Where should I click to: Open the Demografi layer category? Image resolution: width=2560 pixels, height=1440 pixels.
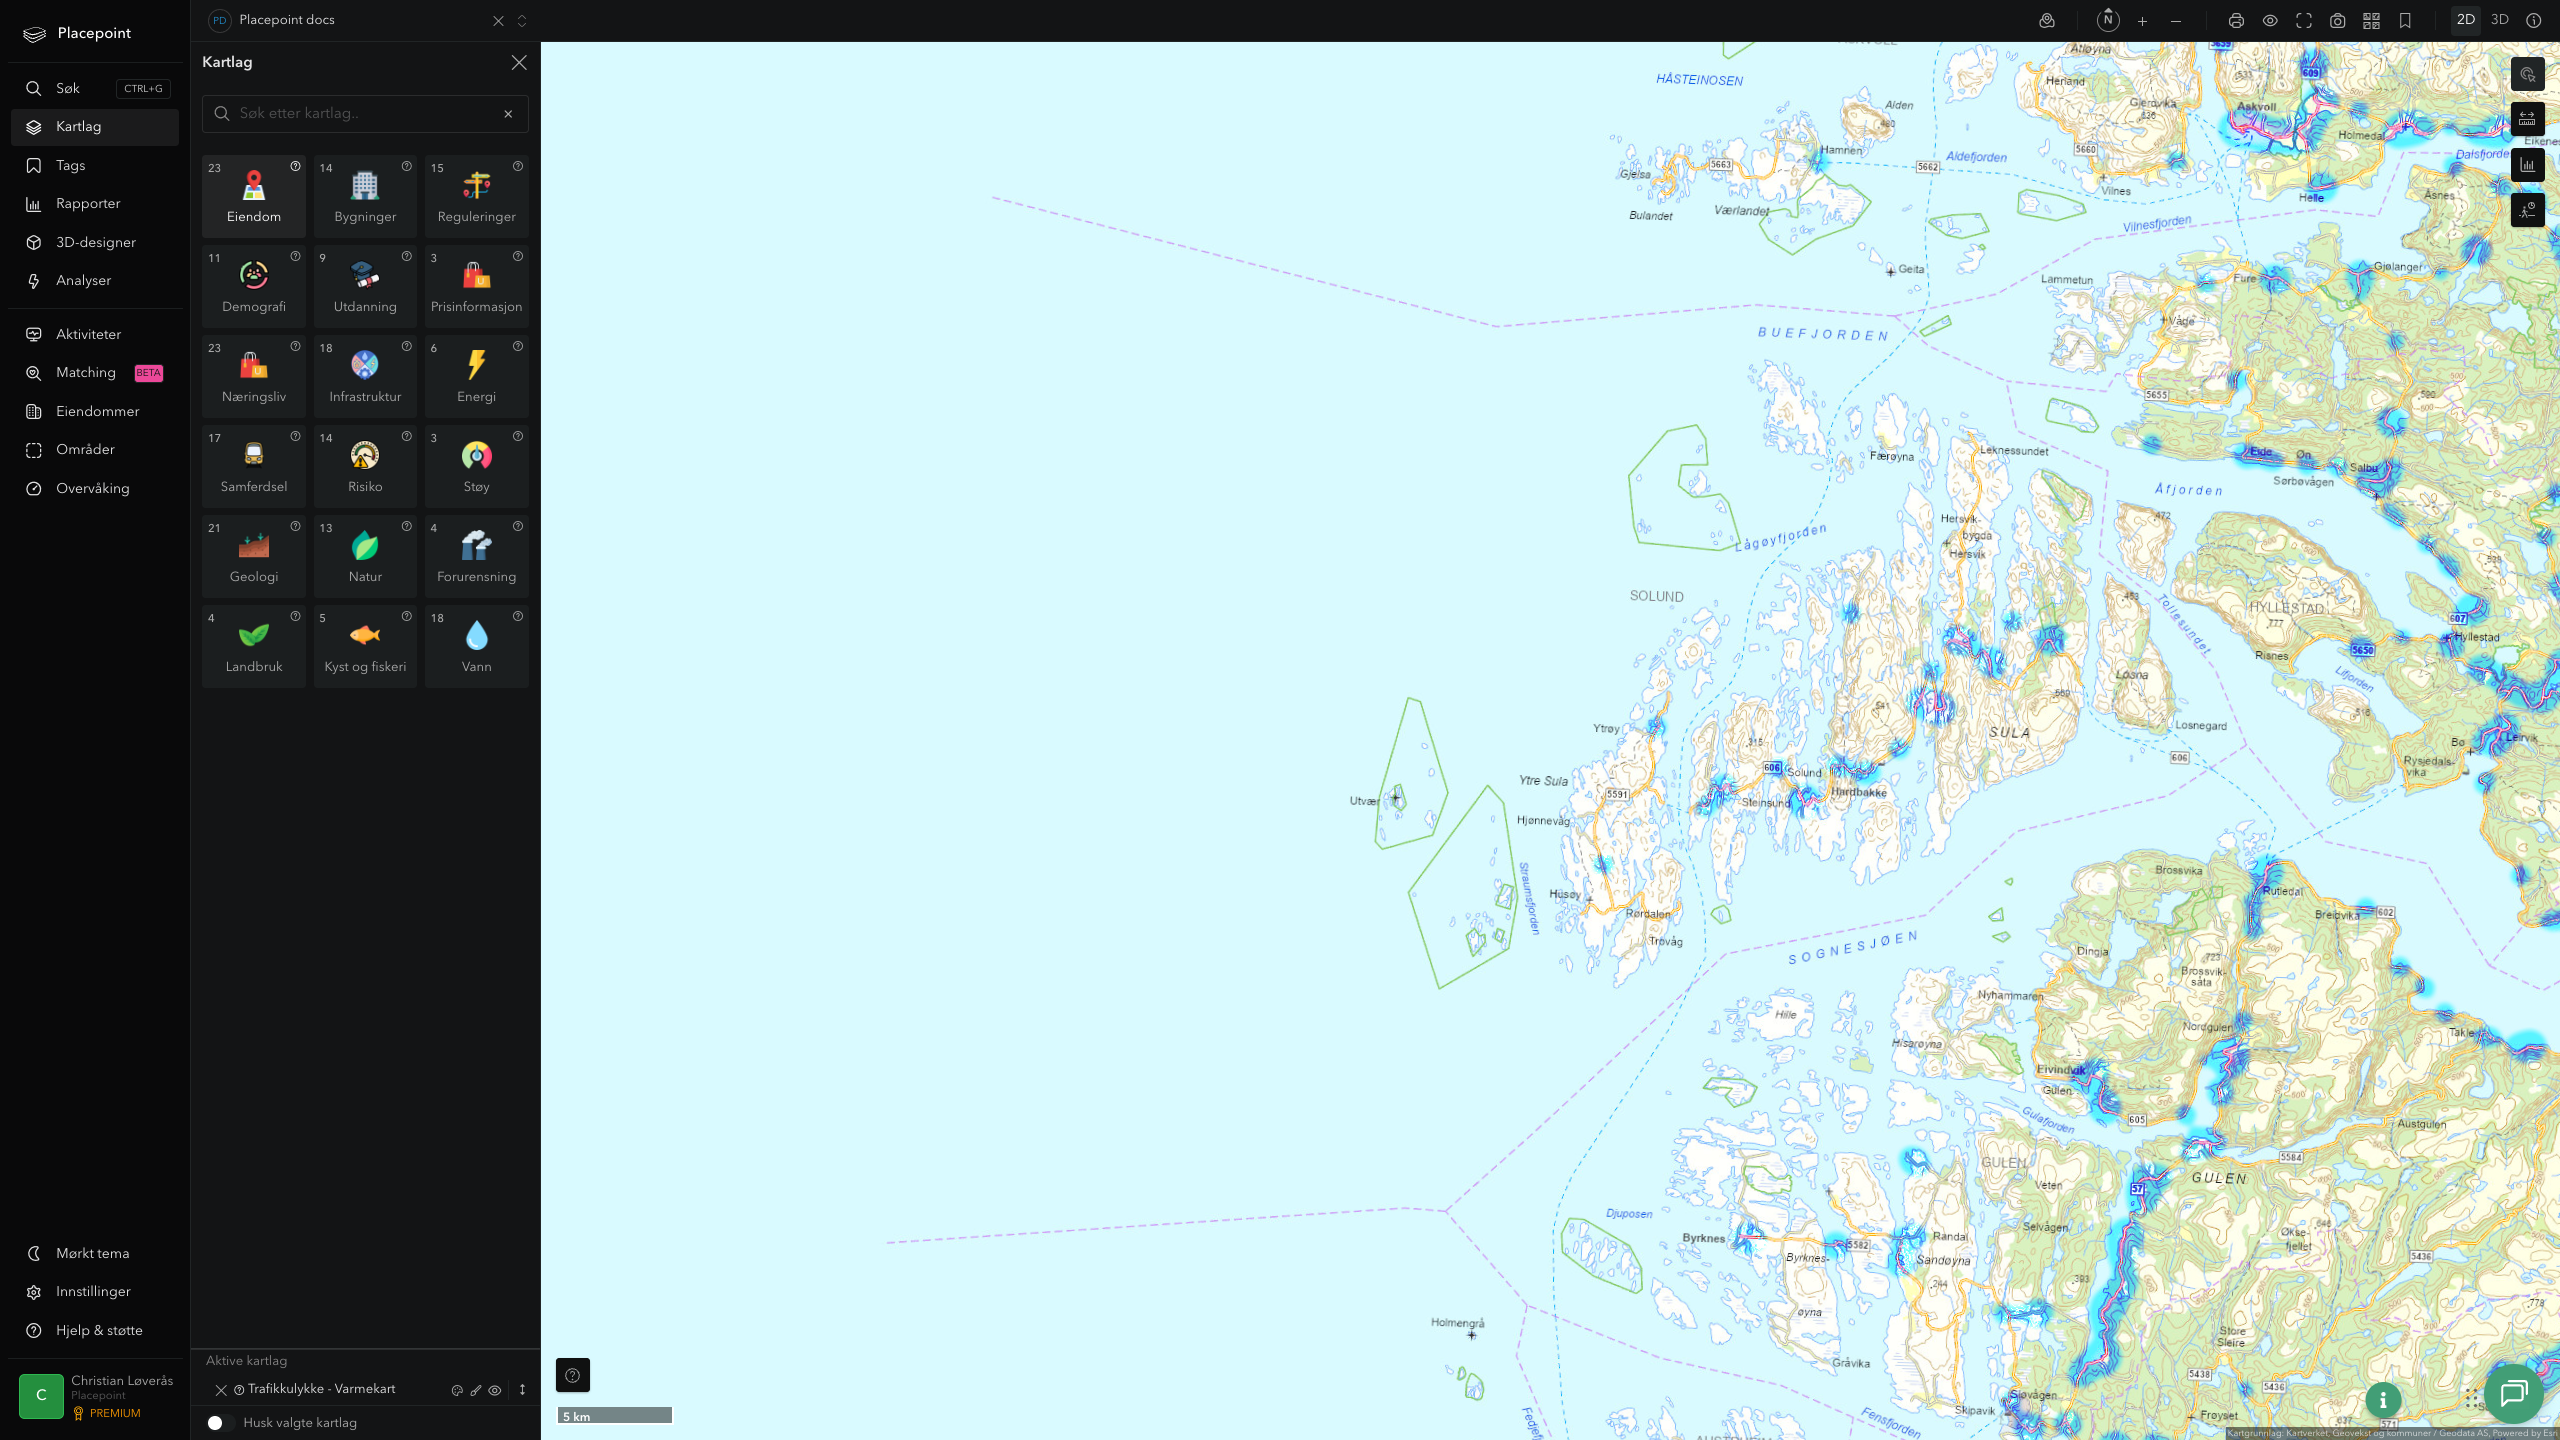tap(254, 286)
